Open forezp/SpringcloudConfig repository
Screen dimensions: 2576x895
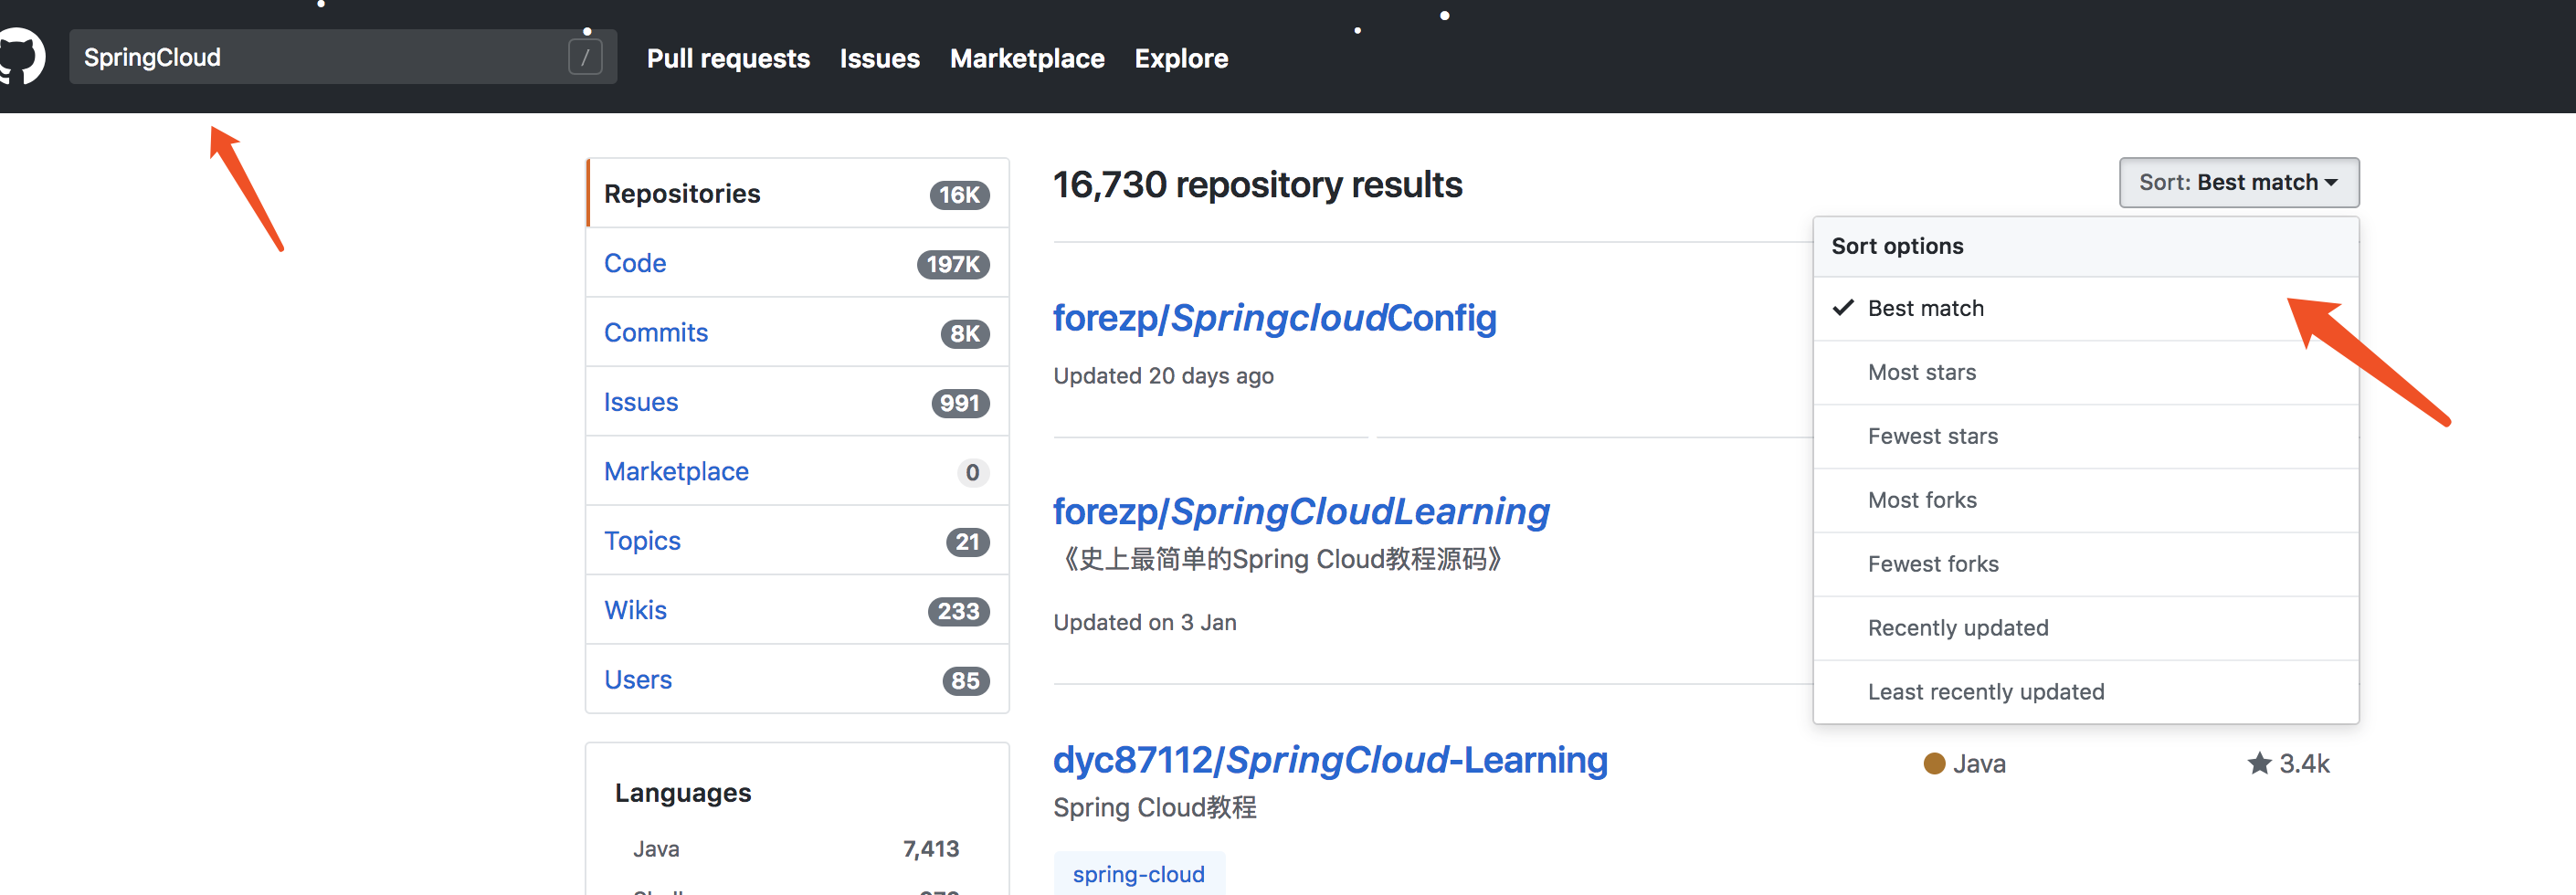click(x=1274, y=318)
